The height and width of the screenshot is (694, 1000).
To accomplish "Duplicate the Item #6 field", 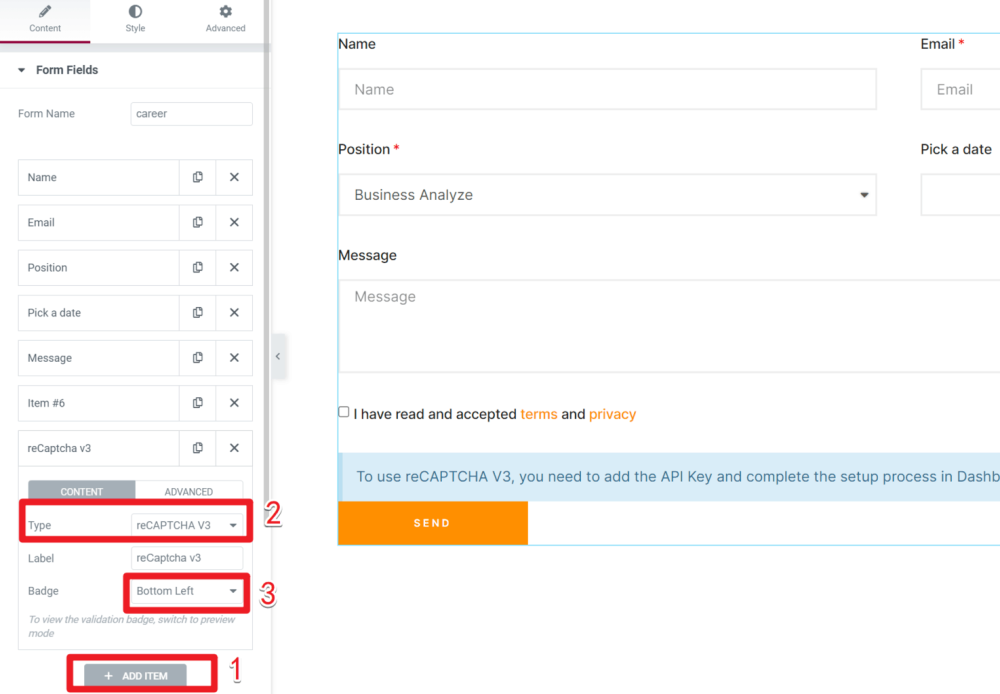I will tap(198, 403).
